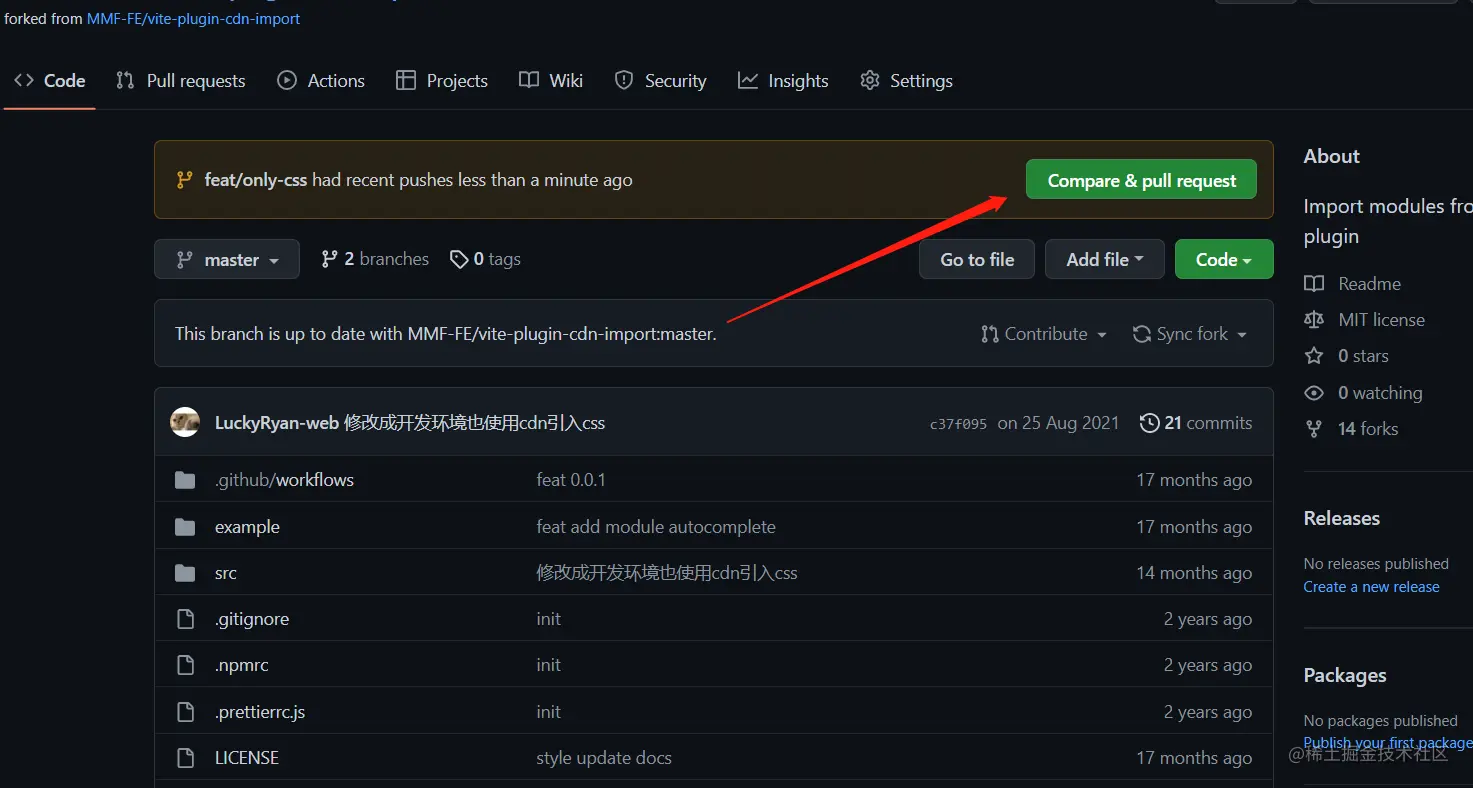1473x788 pixels.
Task: Open the 'style update docs' commit message
Action: tap(604, 758)
